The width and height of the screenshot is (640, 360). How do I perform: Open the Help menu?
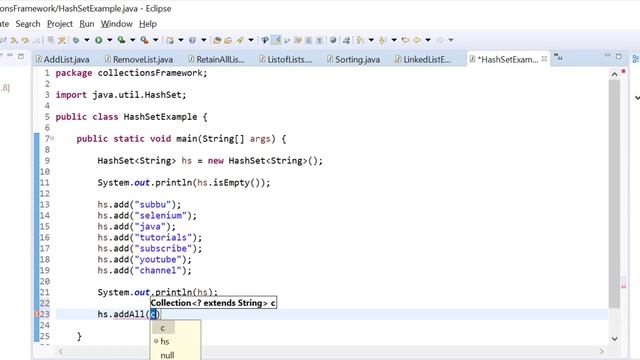point(148,24)
